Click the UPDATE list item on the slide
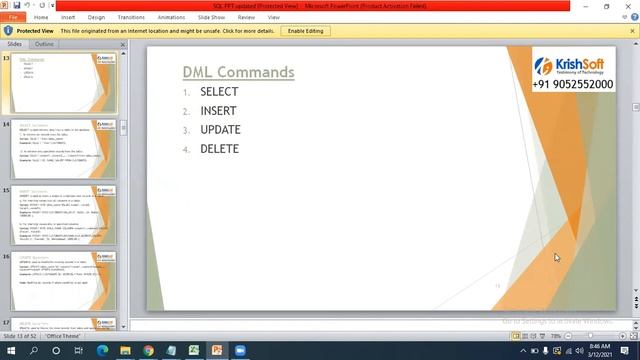The image size is (640, 360). point(220,130)
